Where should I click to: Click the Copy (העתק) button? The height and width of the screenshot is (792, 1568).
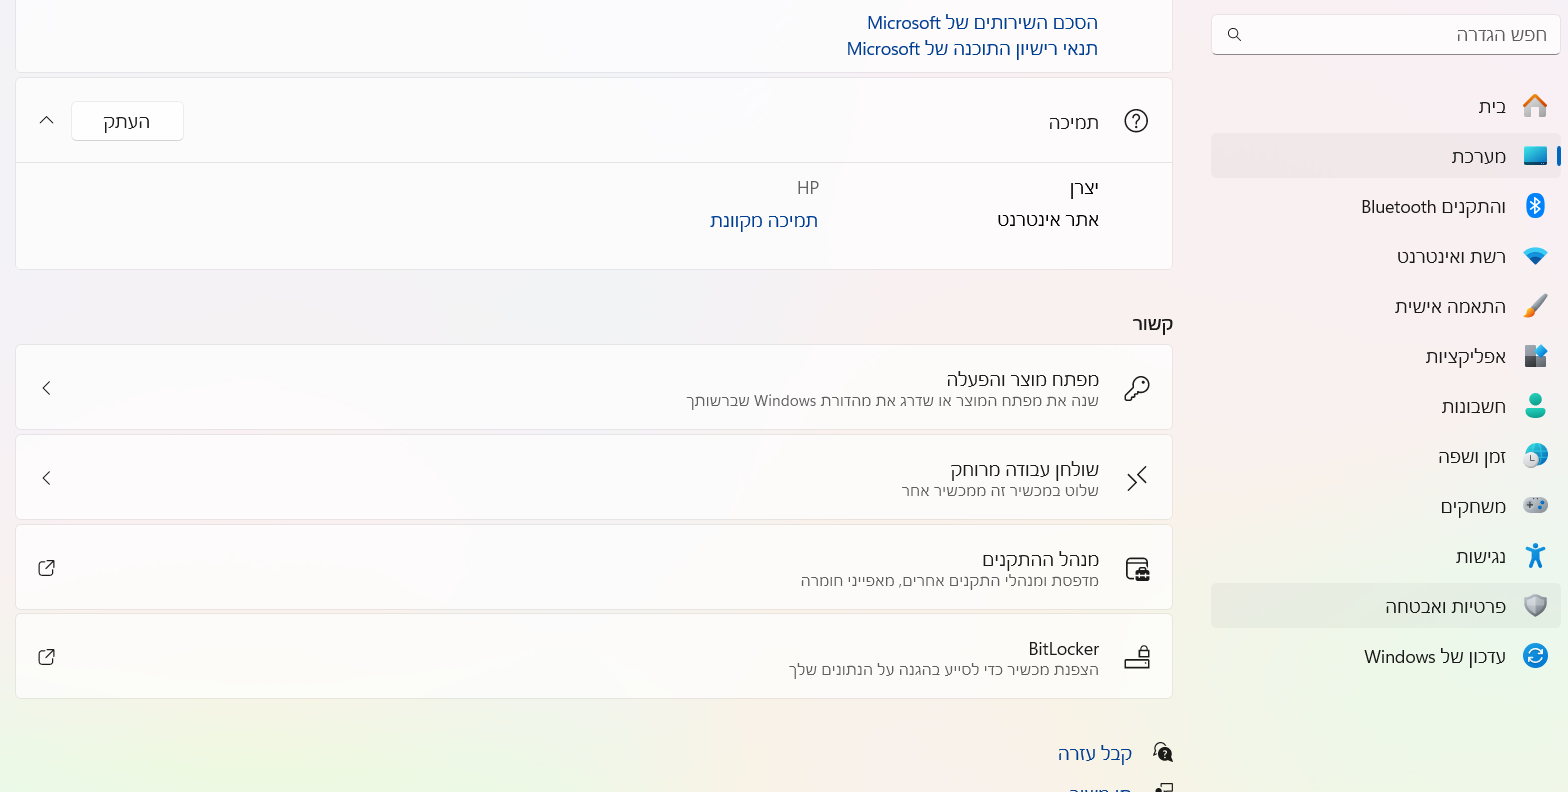click(x=127, y=121)
